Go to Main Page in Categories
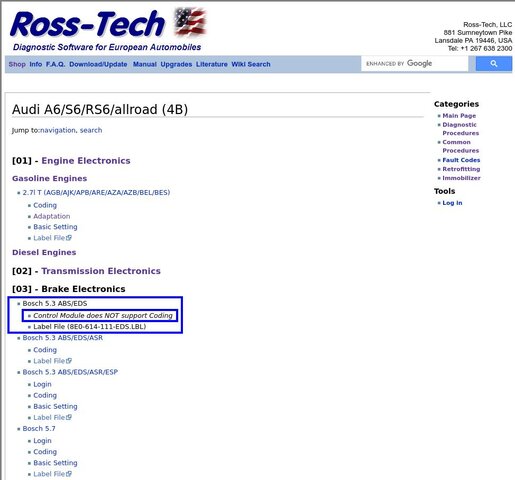This screenshot has height=480, width=515. coord(459,116)
